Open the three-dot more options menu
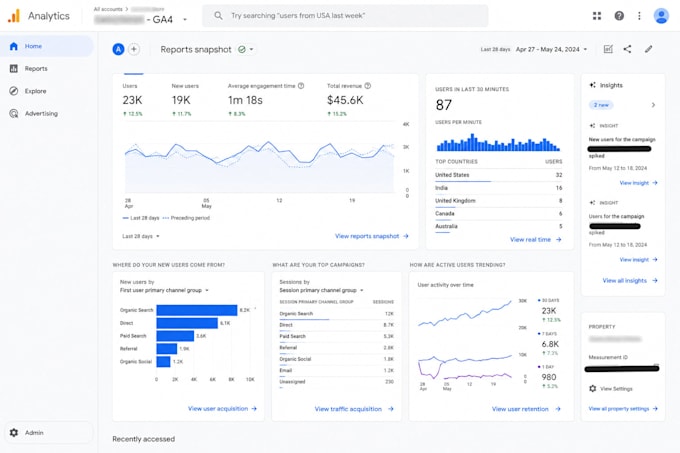Screen dimensions: 680x453 click(639, 16)
